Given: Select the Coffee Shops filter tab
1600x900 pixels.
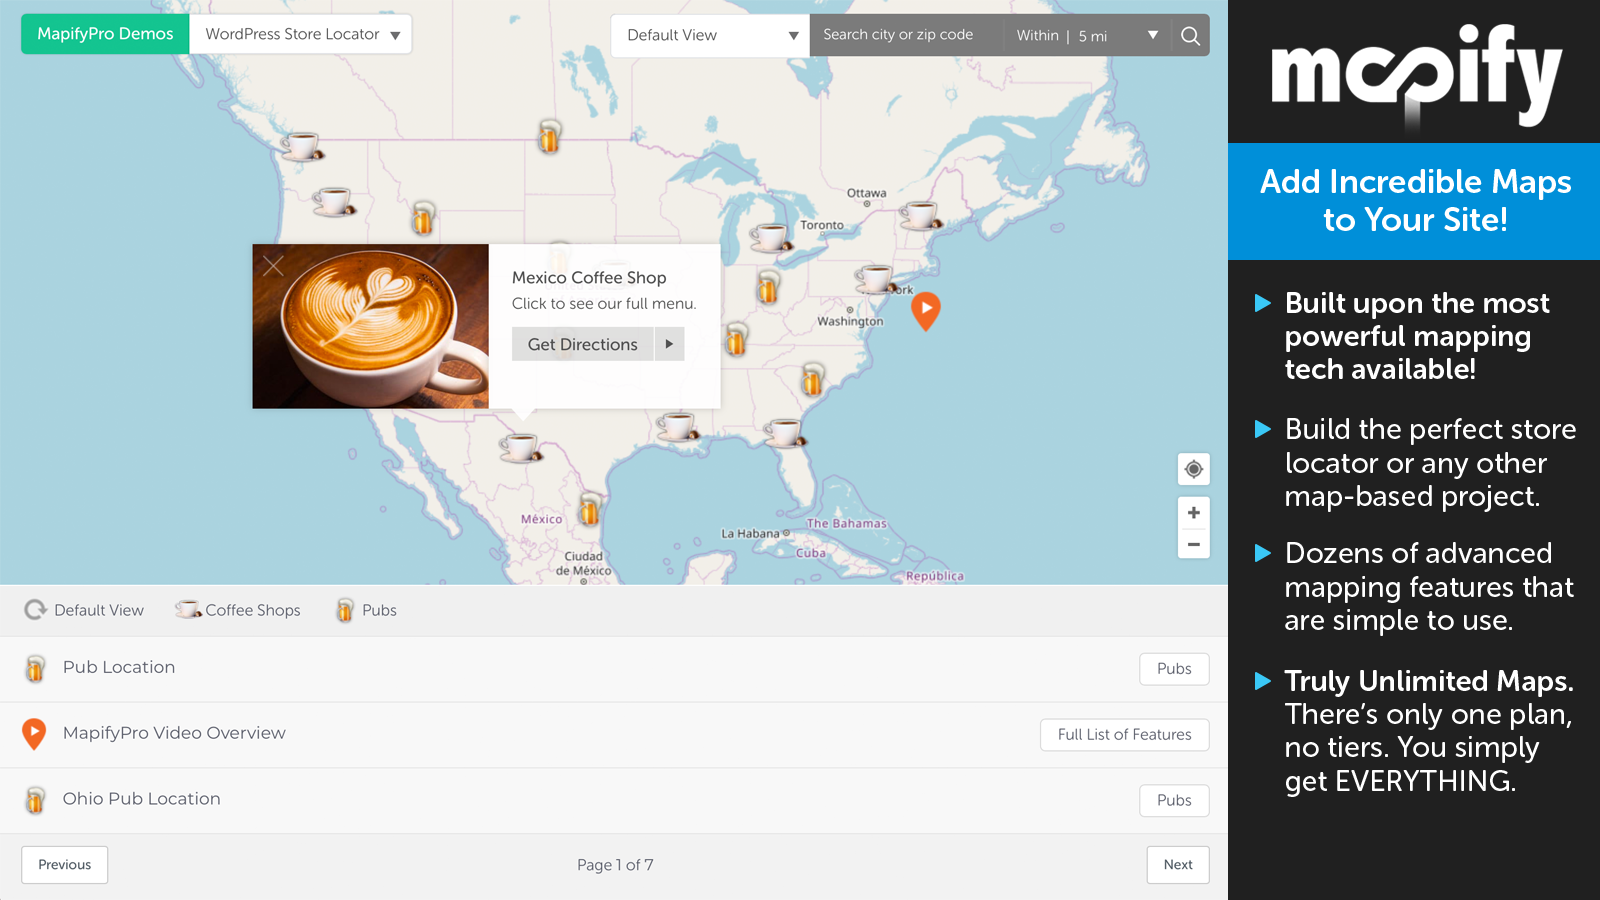Looking at the screenshot, I should click(238, 610).
